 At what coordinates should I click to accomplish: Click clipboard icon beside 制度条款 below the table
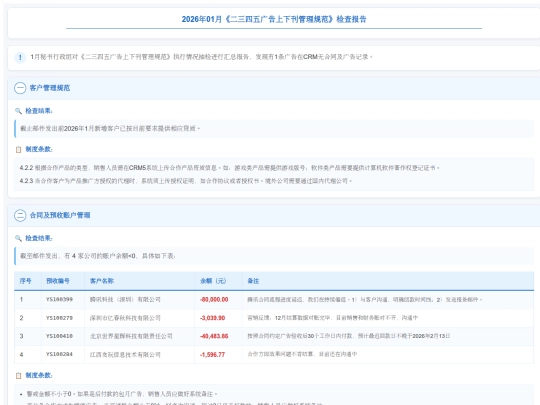click(x=19, y=375)
